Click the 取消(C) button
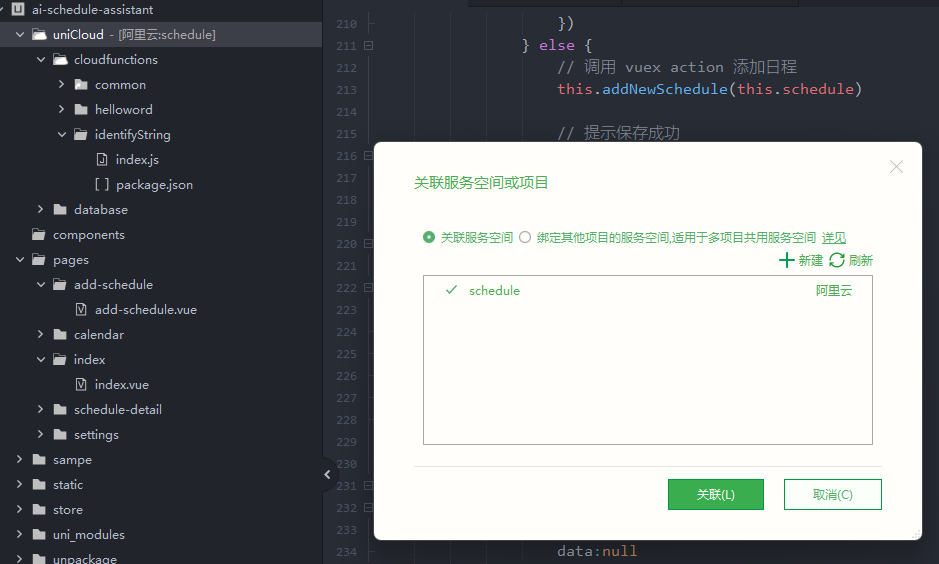The image size is (939, 564). pos(832,495)
